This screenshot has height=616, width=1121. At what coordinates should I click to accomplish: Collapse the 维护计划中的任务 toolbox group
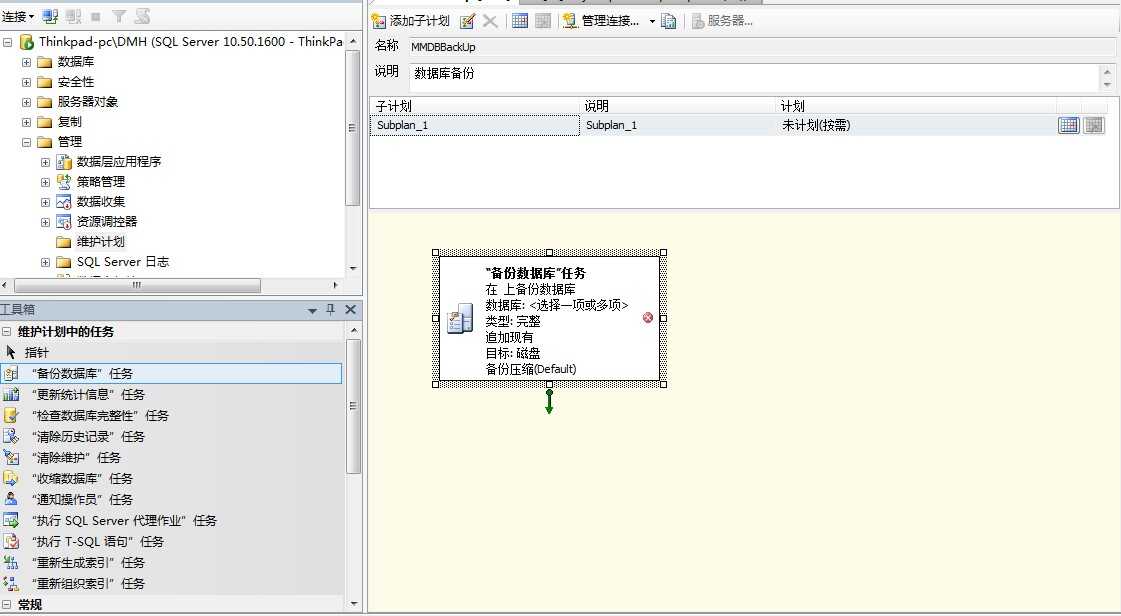pyautogui.click(x=7, y=332)
